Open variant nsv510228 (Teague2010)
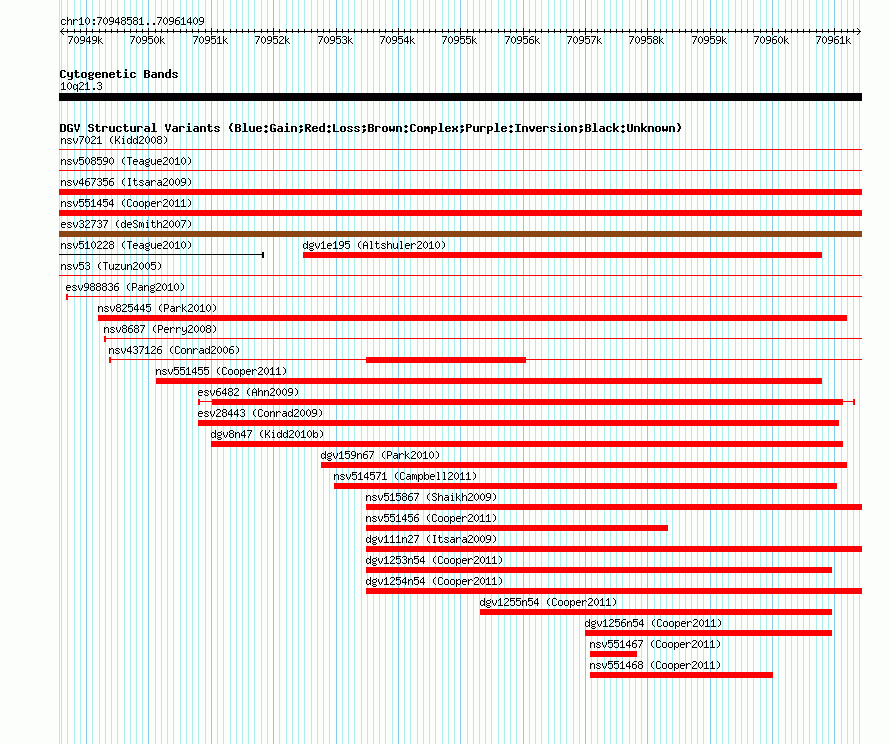 [x=126, y=245]
